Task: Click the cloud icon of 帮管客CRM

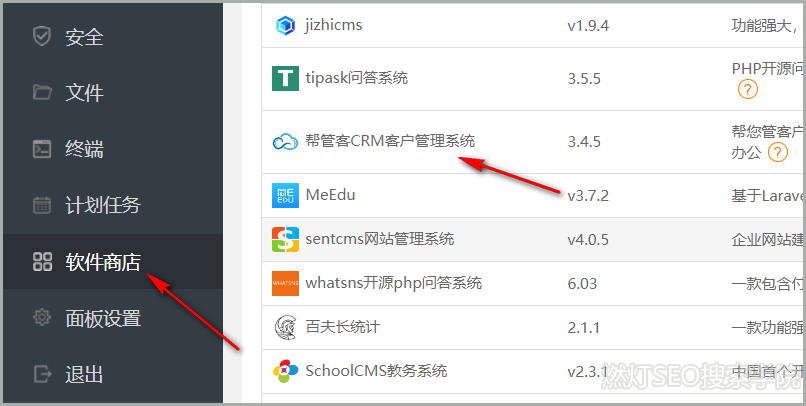Action: pos(285,141)
